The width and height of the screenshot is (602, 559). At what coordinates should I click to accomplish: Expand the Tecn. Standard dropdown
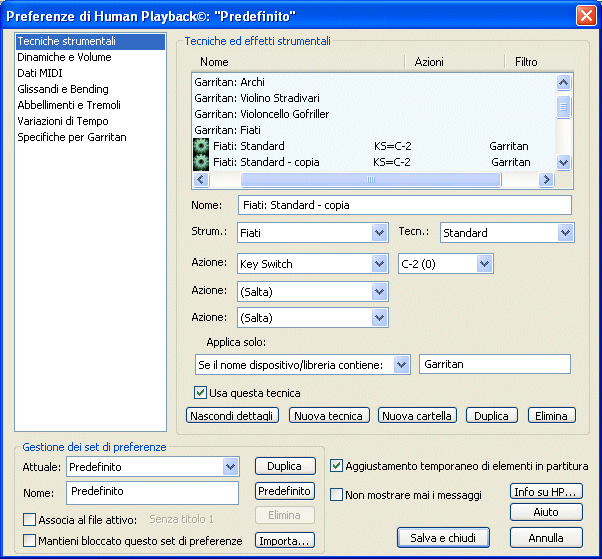[x=566, y=233]
